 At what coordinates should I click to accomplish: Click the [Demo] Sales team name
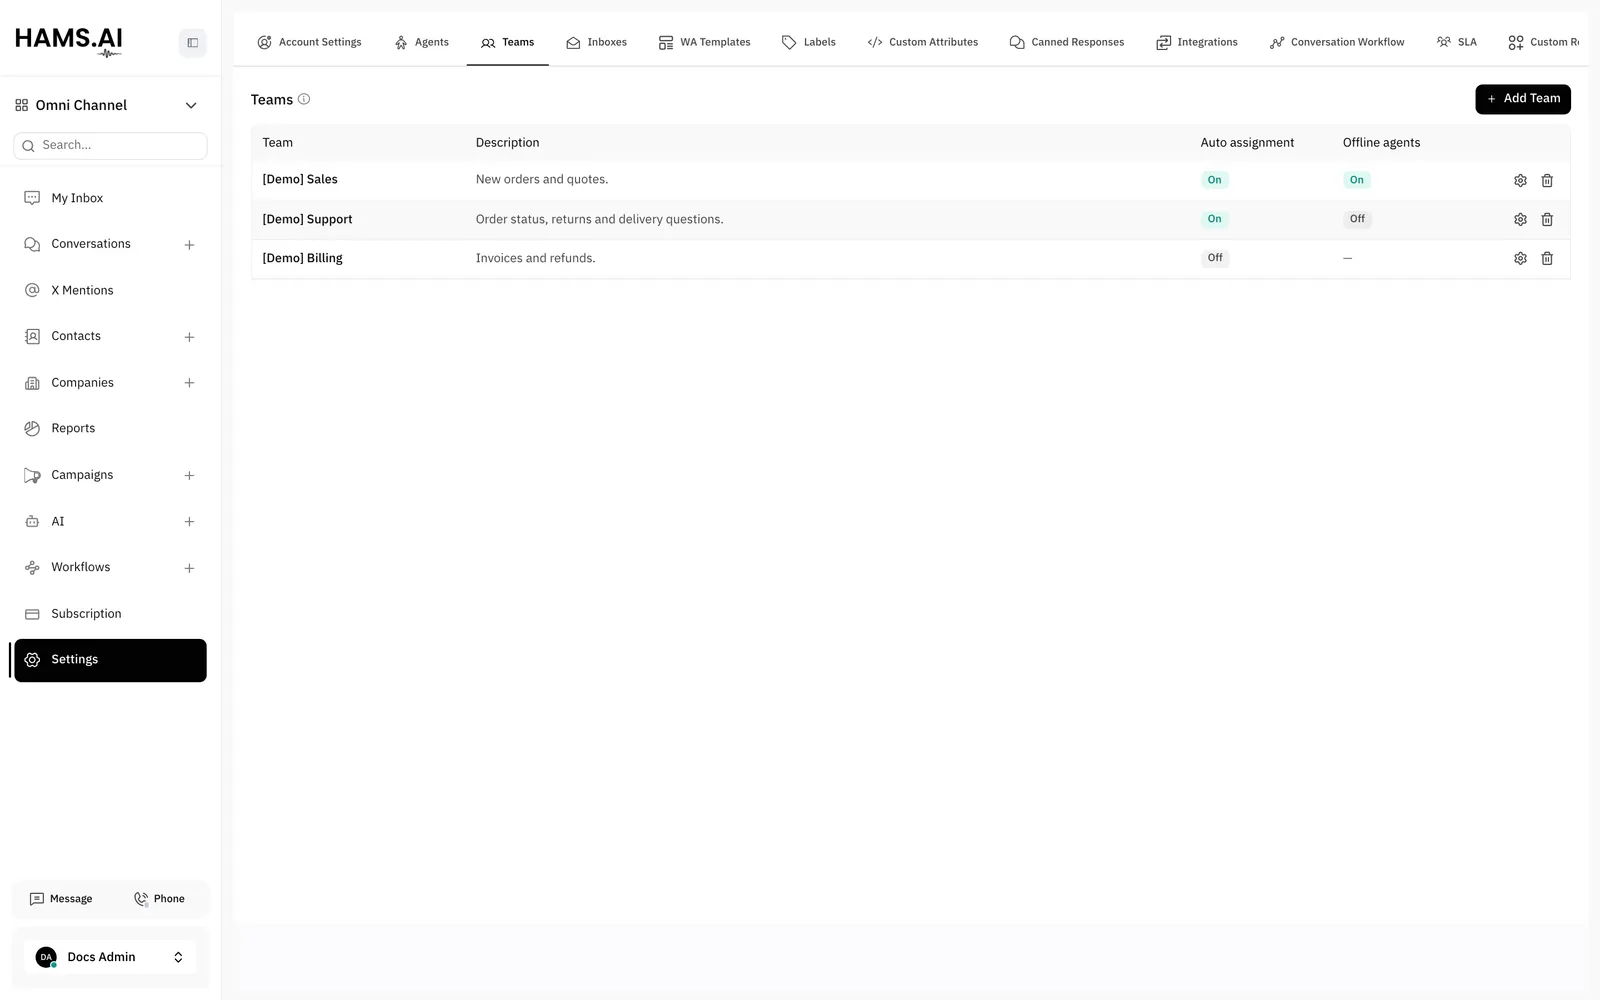pyautogui.click(x=300, y=180)
